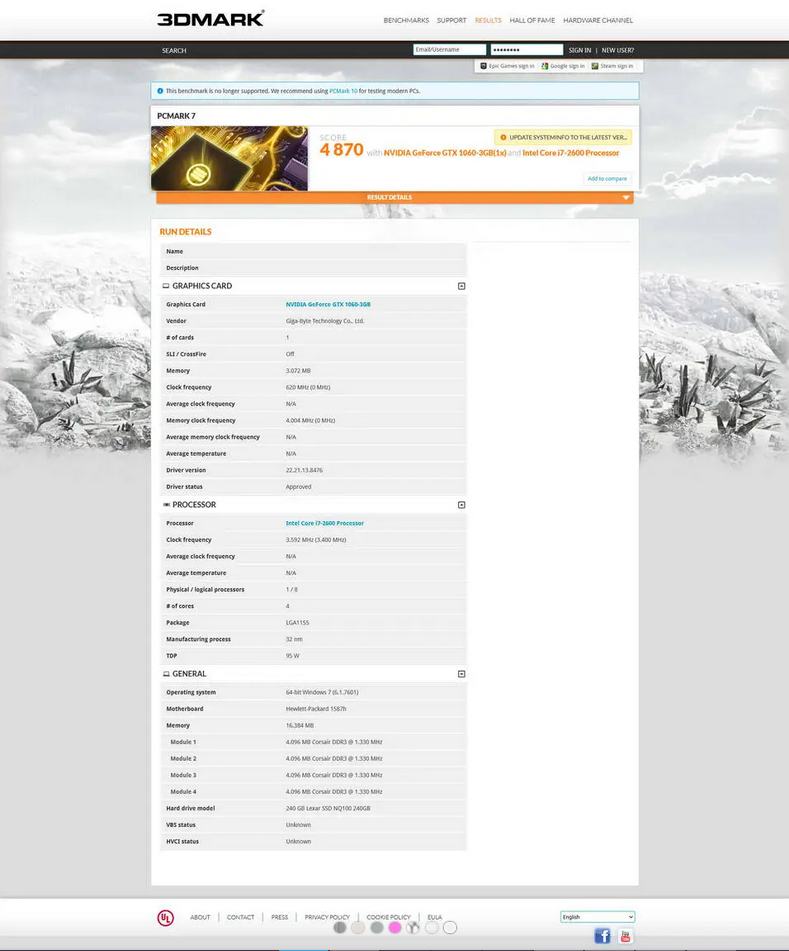Click the Module 1 memory row
The width and height of the screenshot is (789, 951).
pos(313,742)
